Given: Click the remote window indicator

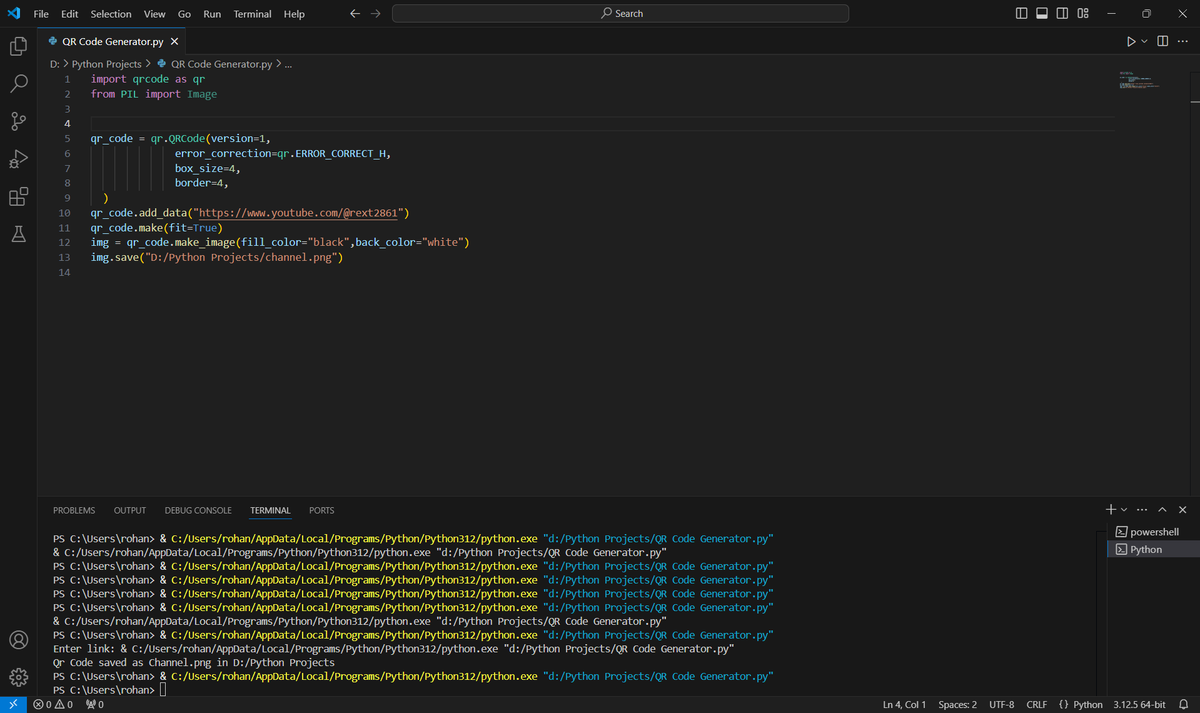Looking at the screenshot, I should [12, 705].
